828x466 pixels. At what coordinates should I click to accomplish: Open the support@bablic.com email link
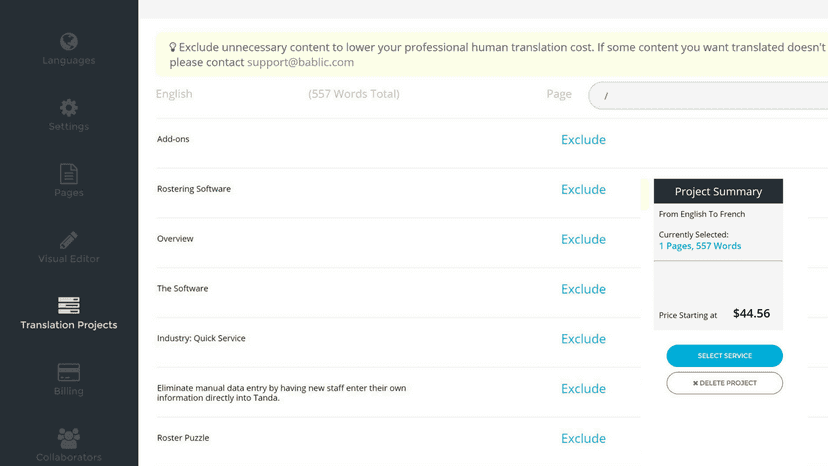300,62
